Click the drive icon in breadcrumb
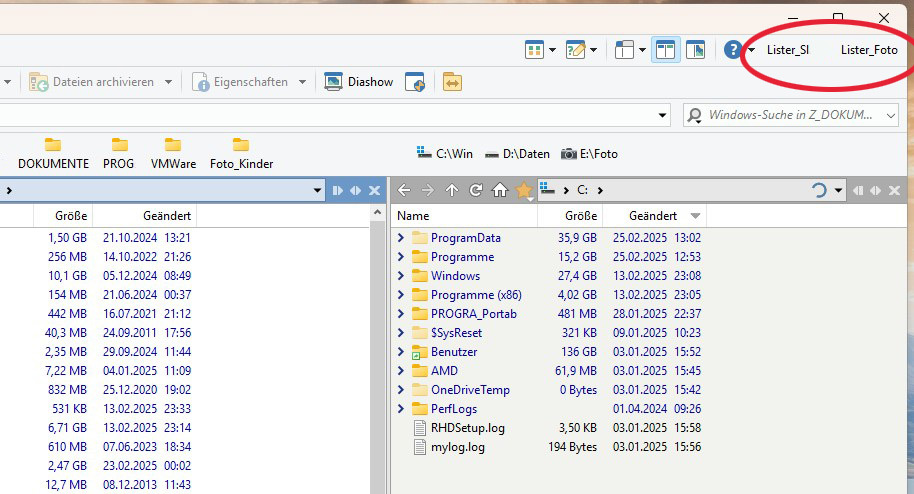Image resolution: width=914 pixels, height=494 pixels. (547, 188)
